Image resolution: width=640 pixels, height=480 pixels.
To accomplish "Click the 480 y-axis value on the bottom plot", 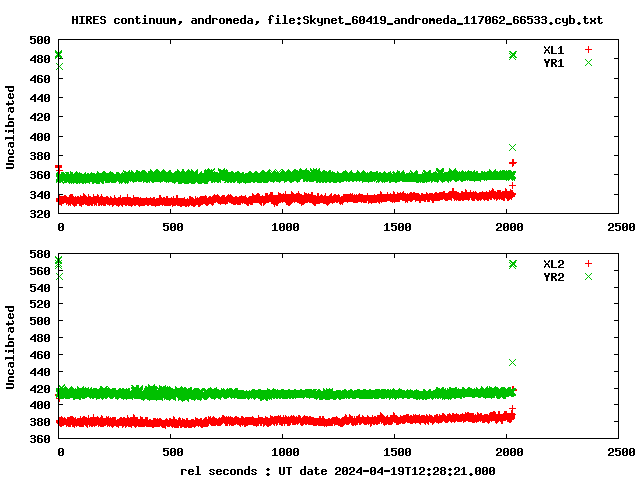I will (40, 338).
